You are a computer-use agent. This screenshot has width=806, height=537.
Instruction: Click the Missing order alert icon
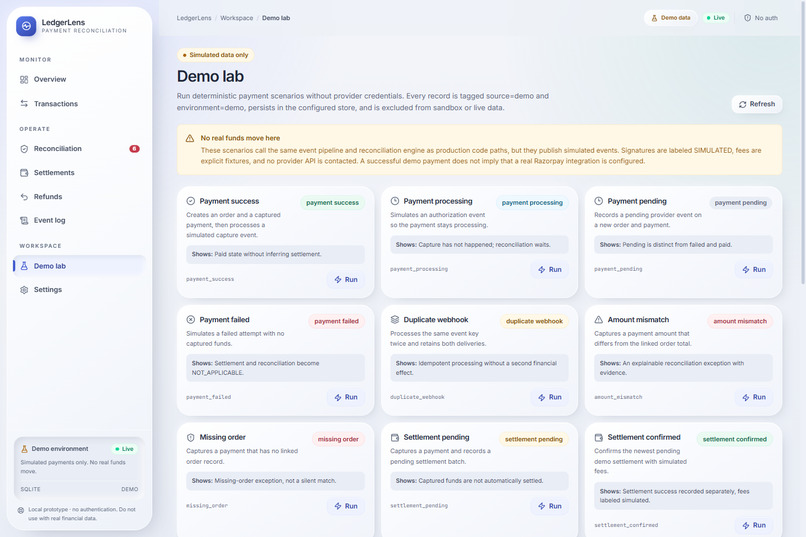click(191, 437)
